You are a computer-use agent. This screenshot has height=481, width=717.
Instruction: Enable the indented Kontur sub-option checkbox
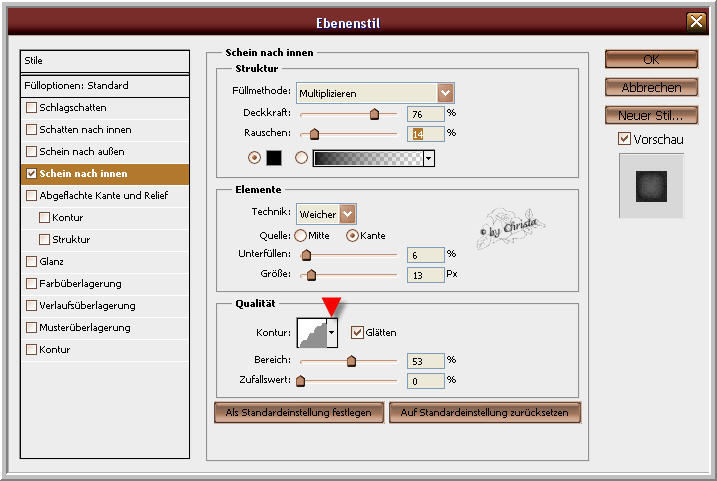pos(44,217)
